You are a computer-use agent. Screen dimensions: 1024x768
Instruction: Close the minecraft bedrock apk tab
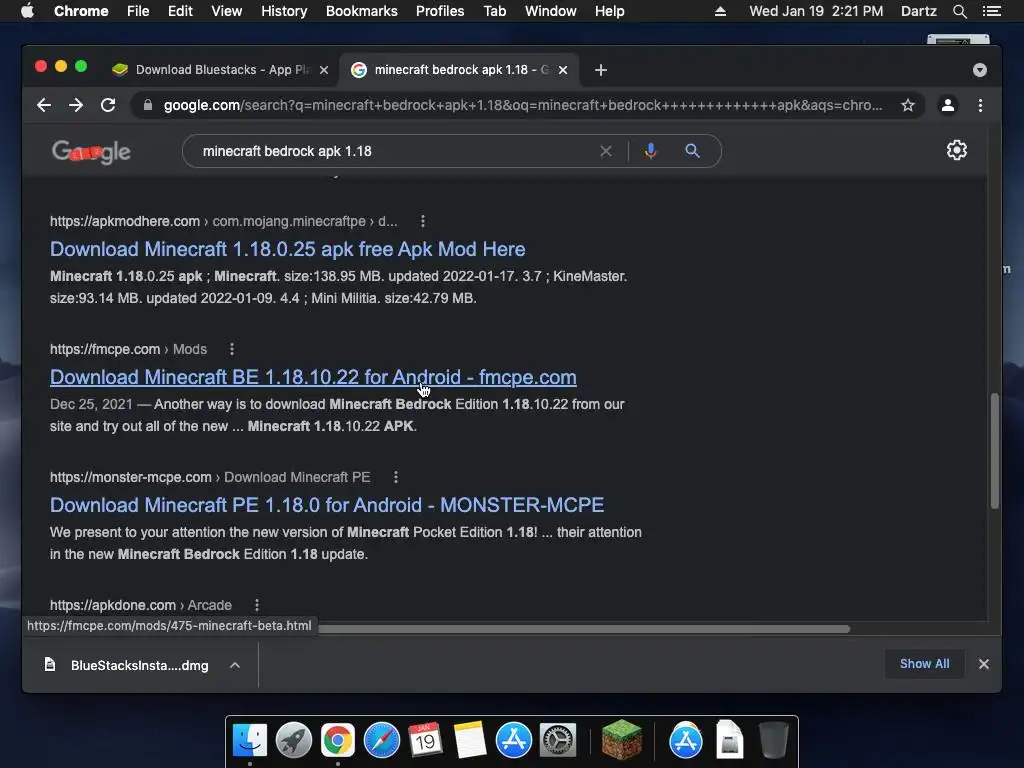(563, 70)
